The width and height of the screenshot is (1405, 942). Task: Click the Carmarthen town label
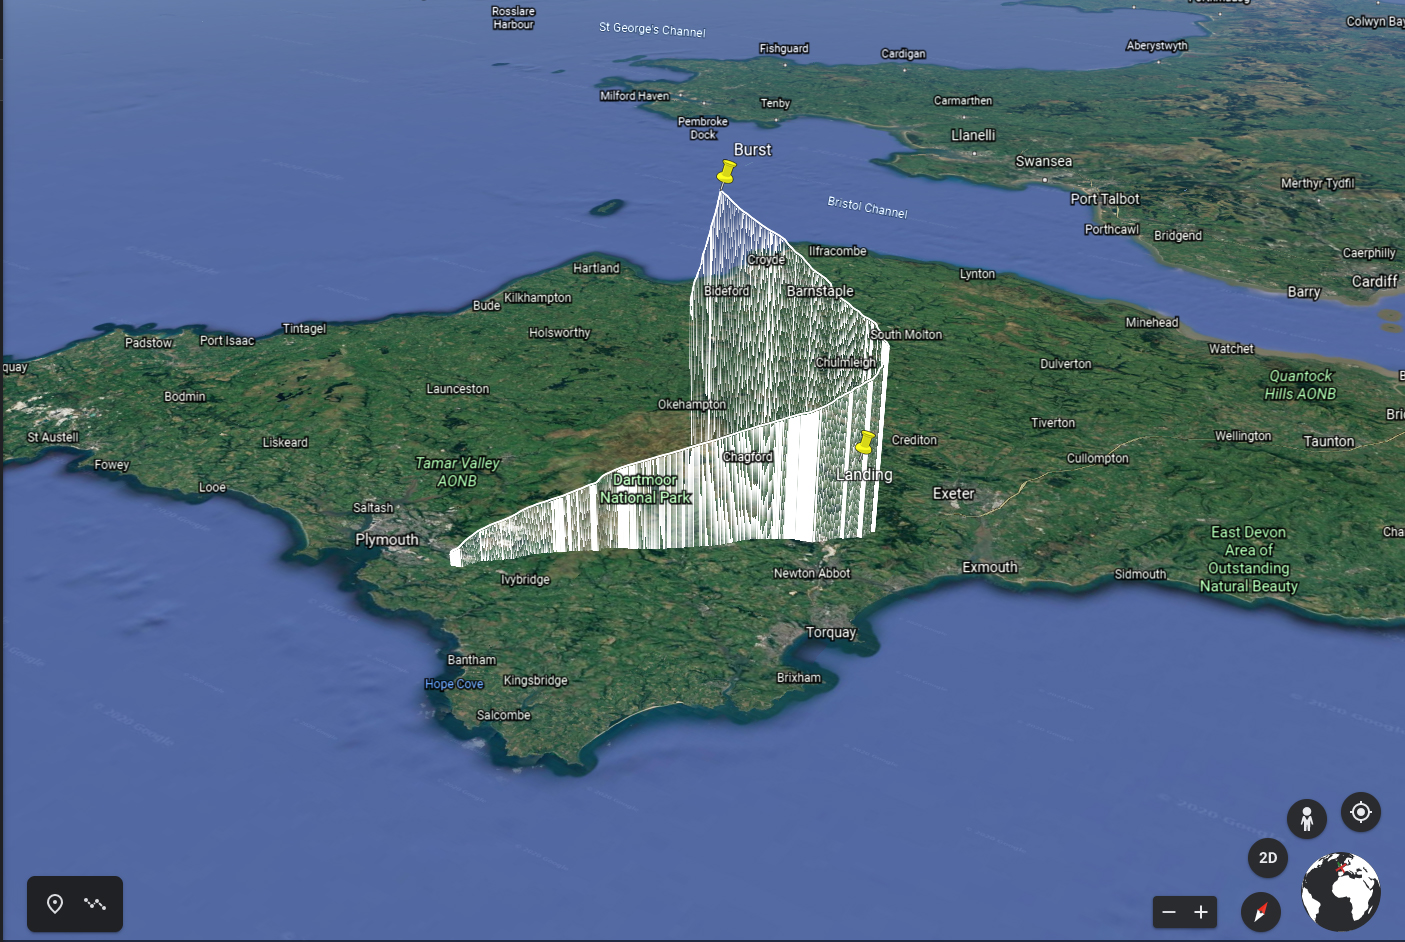(963, 101)
